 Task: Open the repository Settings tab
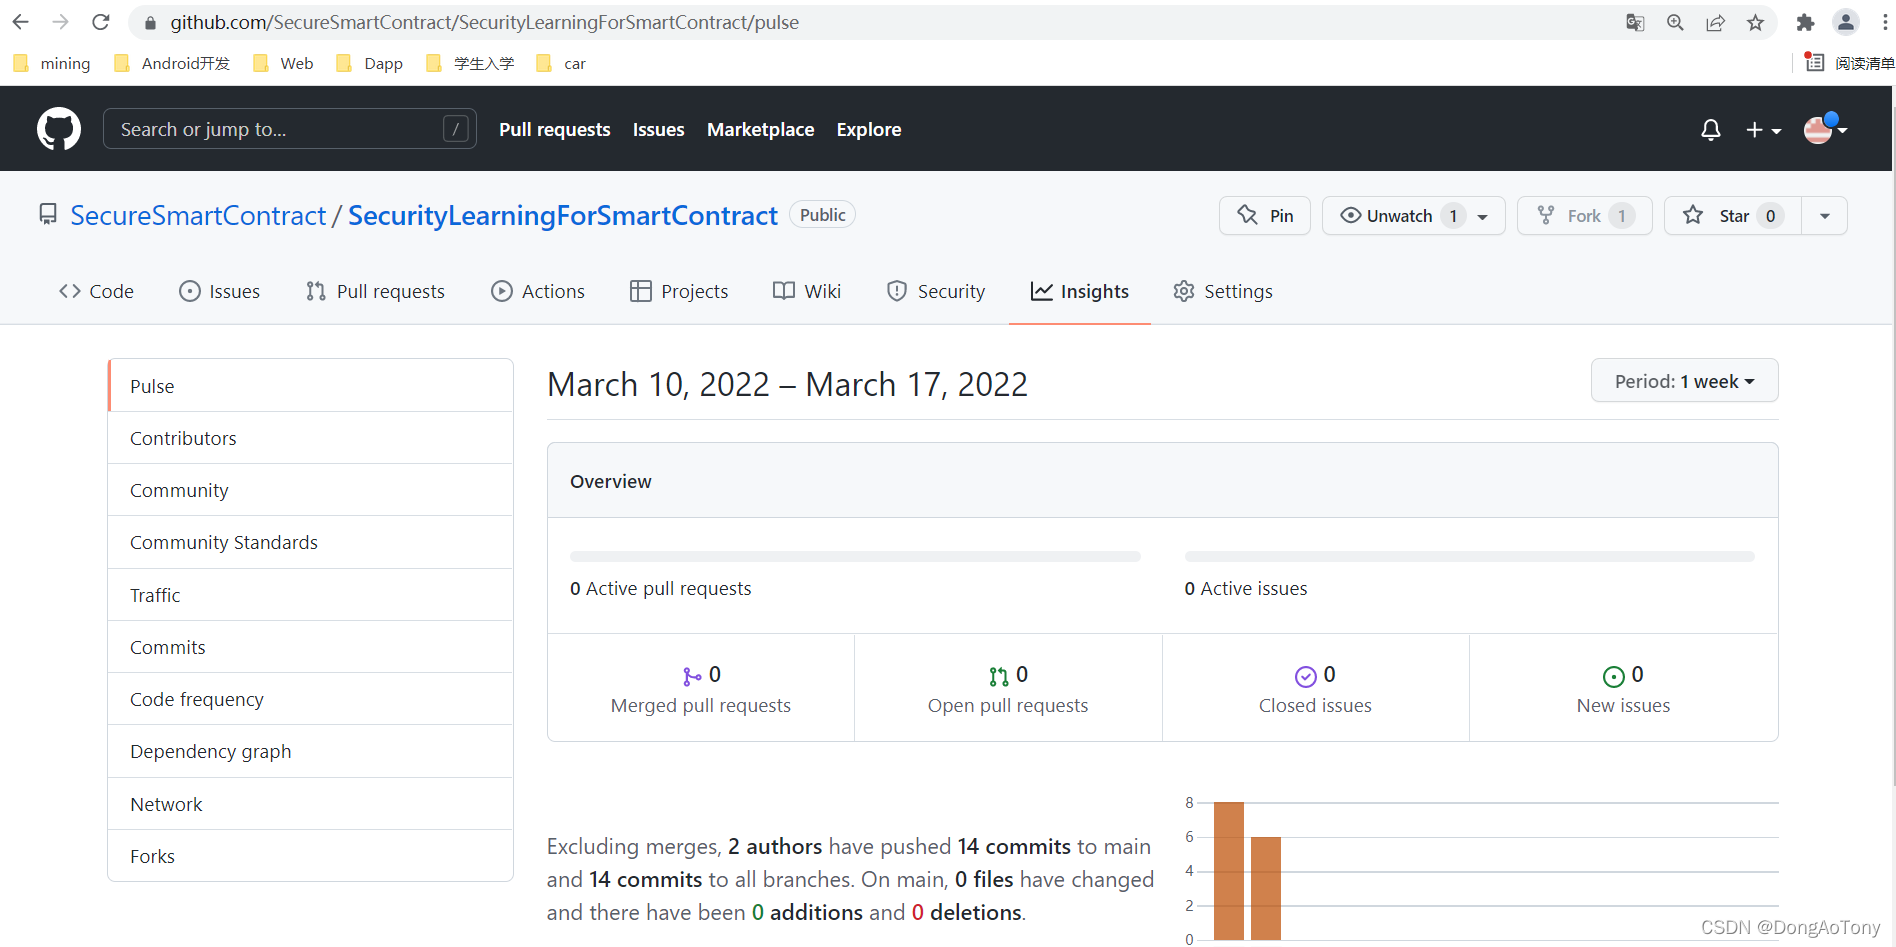pyautogui.click(x=1223, y=291)
